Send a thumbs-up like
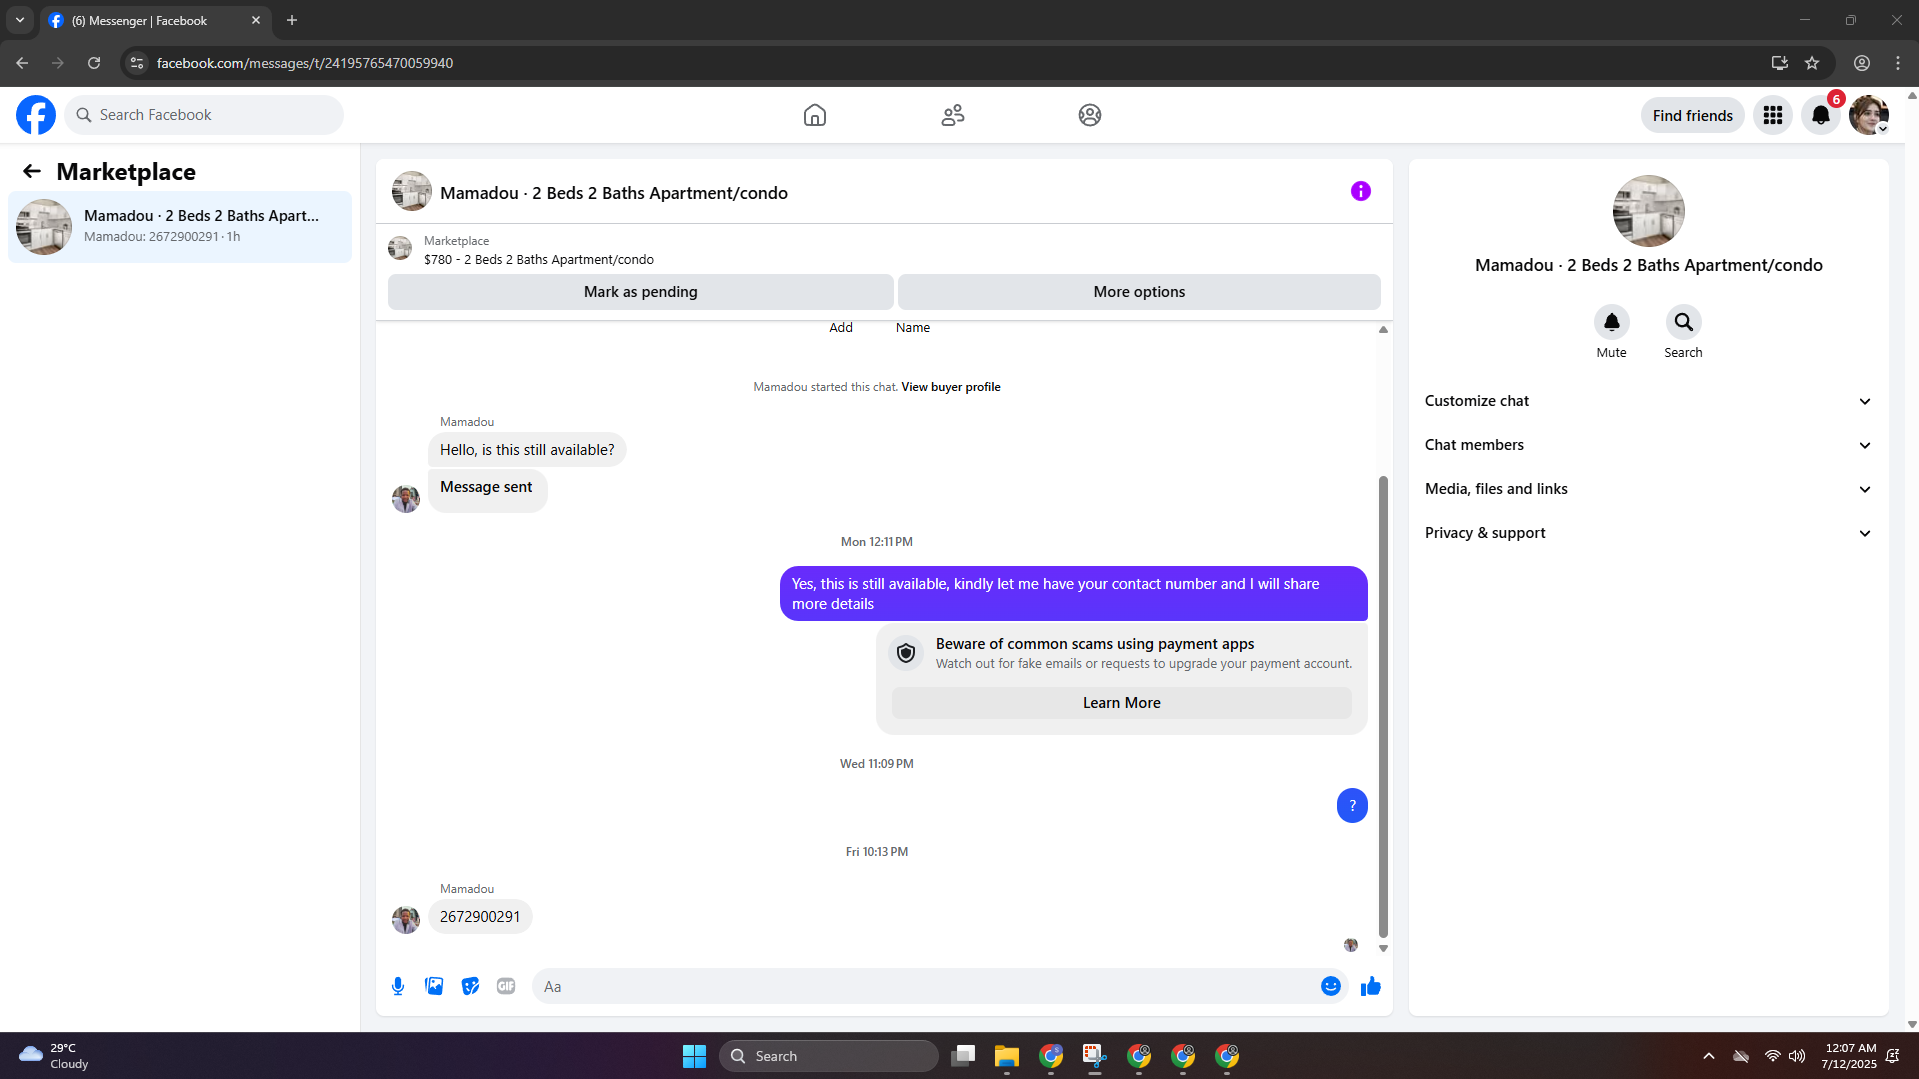 click(x=1371, y=986)
